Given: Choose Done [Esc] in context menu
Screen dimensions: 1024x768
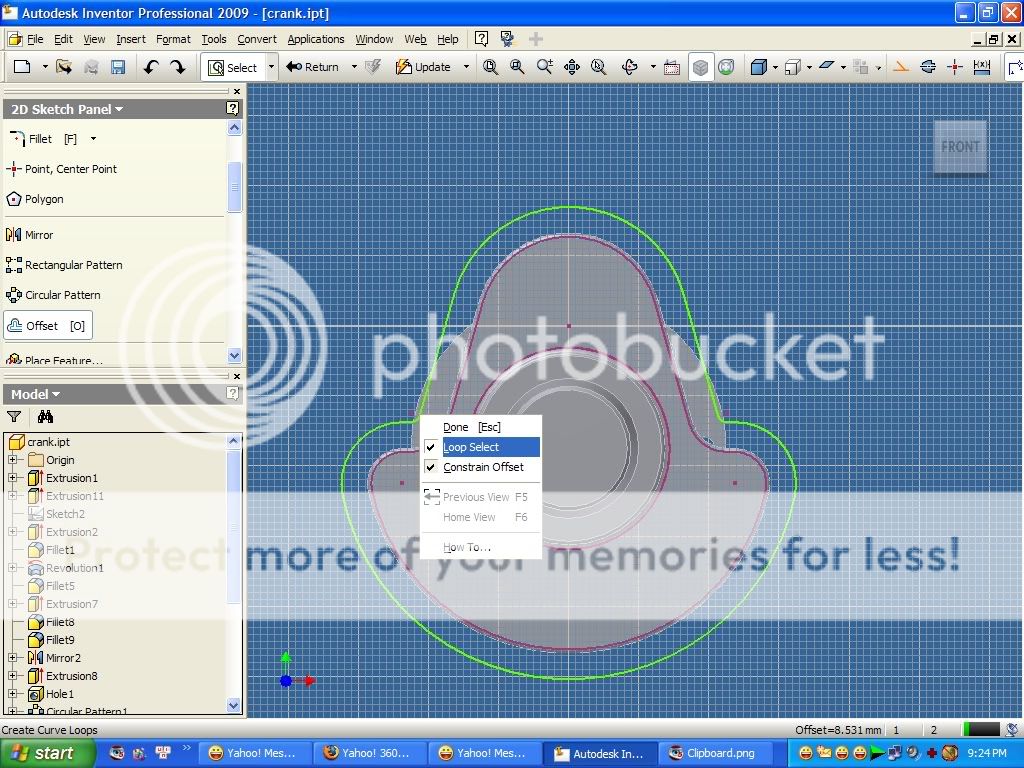Looking at the screenshot, I should point(471,427).
